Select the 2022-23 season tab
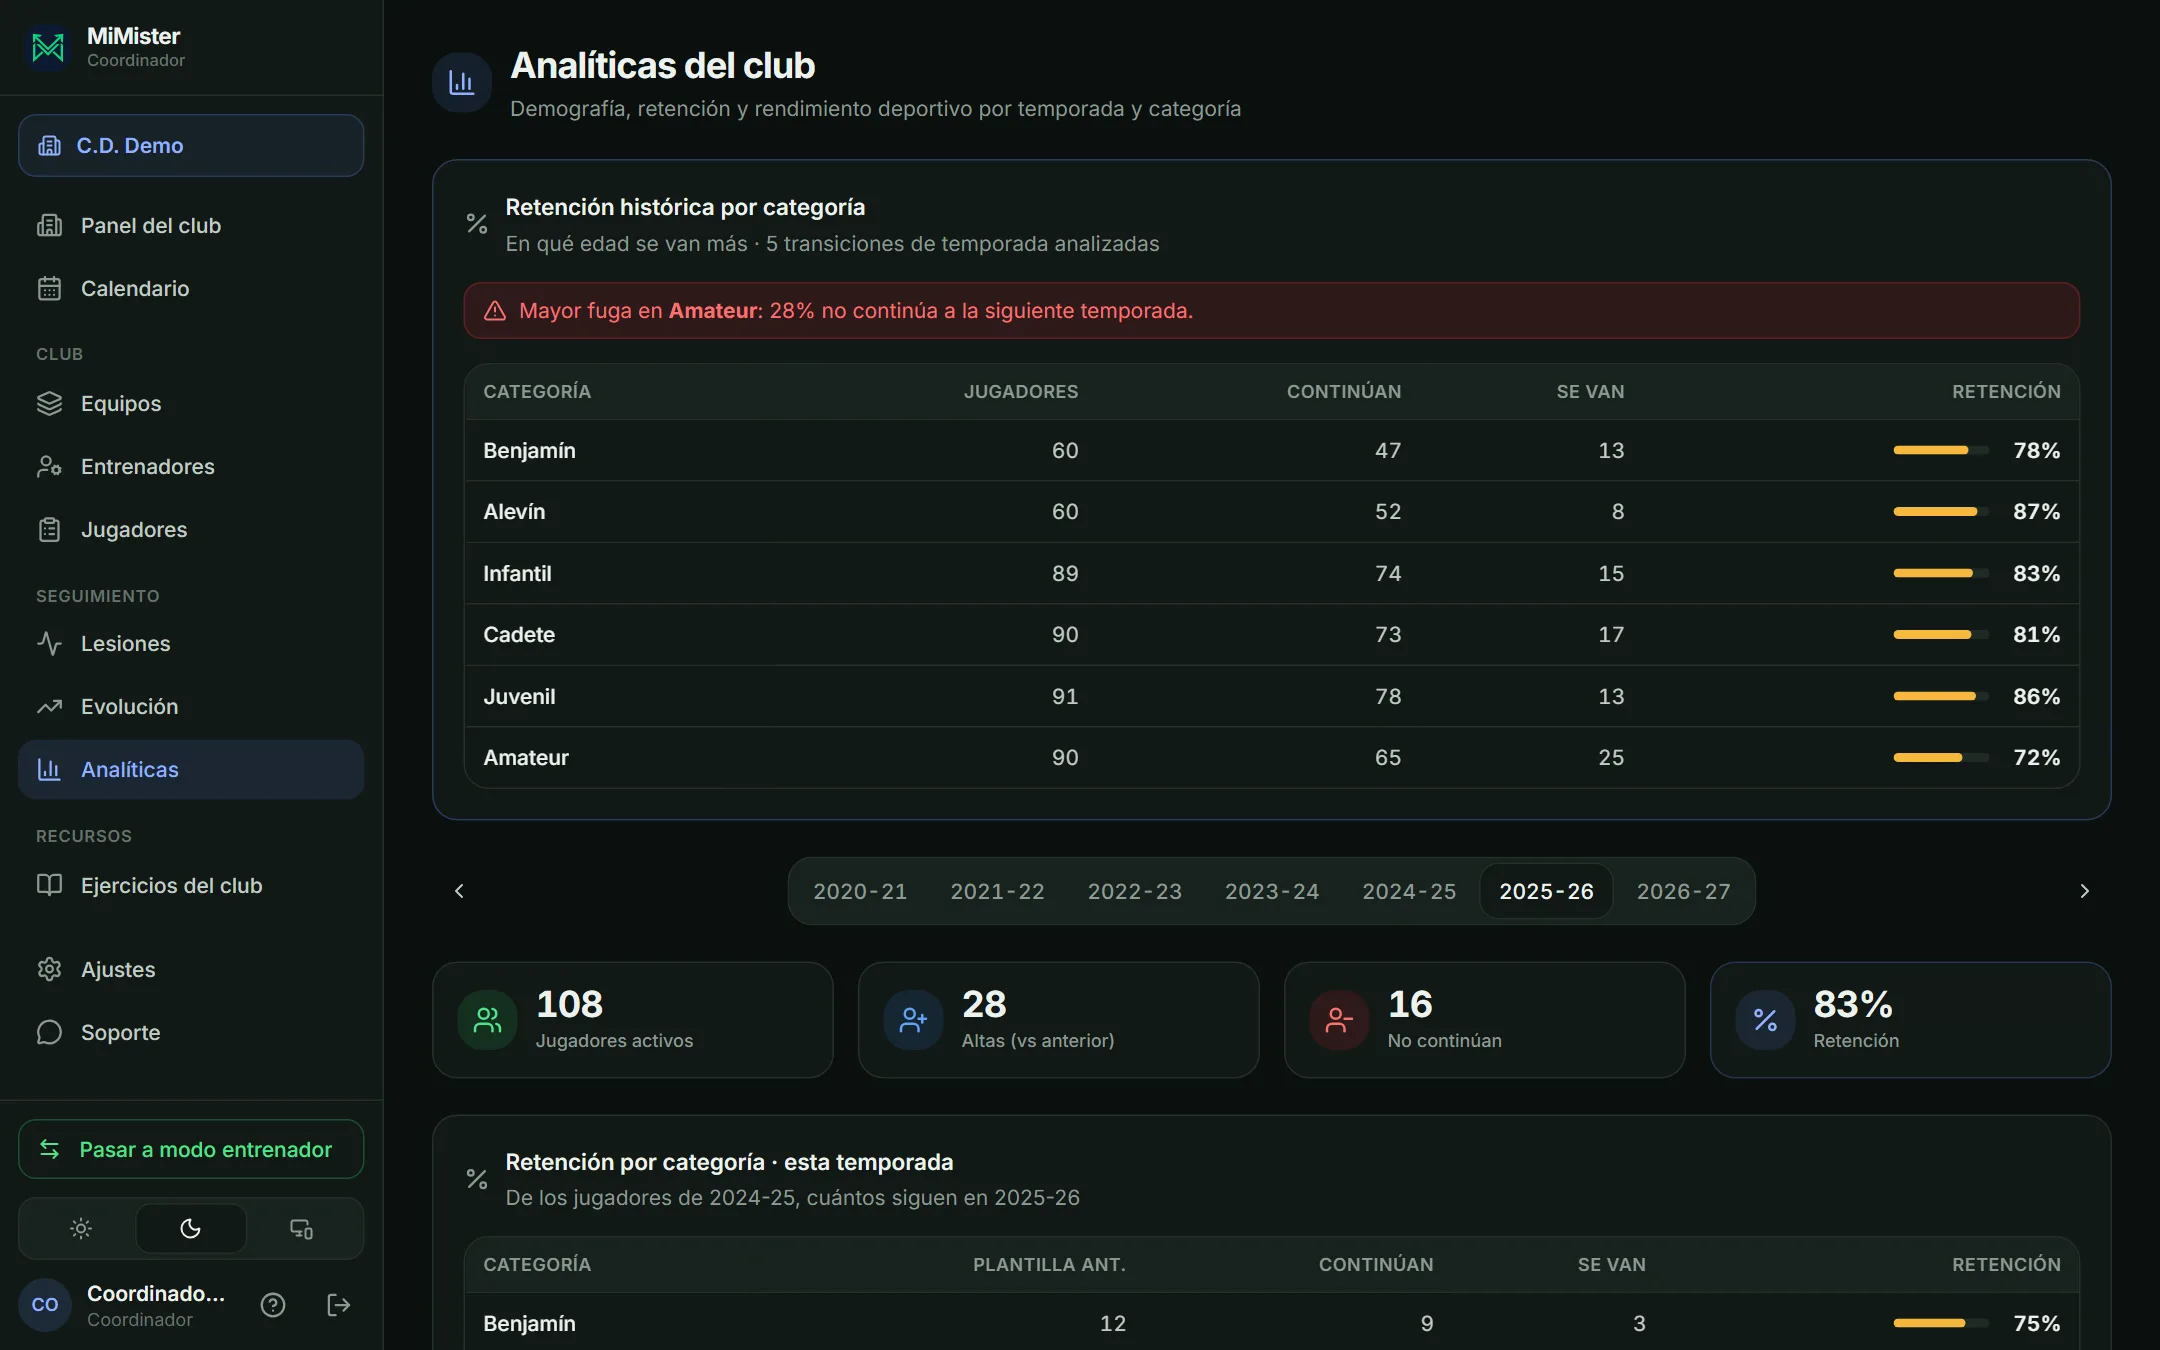The image size is (2160, 1350). click(x=1134, y=891)
